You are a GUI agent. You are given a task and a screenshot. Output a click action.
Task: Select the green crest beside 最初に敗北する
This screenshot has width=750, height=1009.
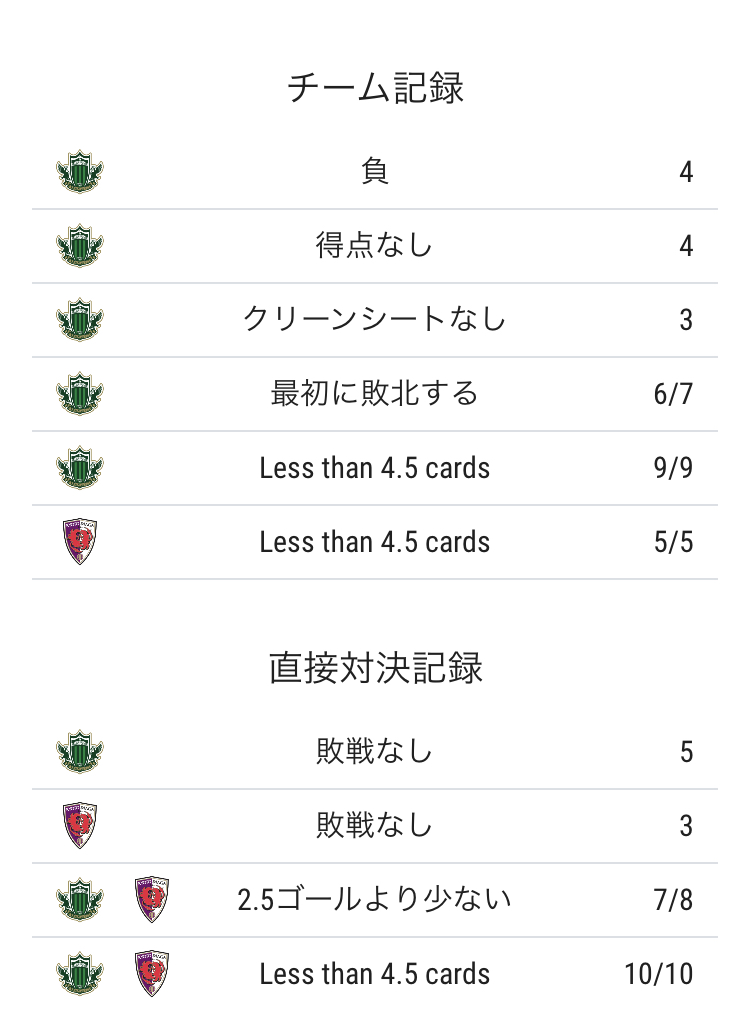(x=80, y=394)
